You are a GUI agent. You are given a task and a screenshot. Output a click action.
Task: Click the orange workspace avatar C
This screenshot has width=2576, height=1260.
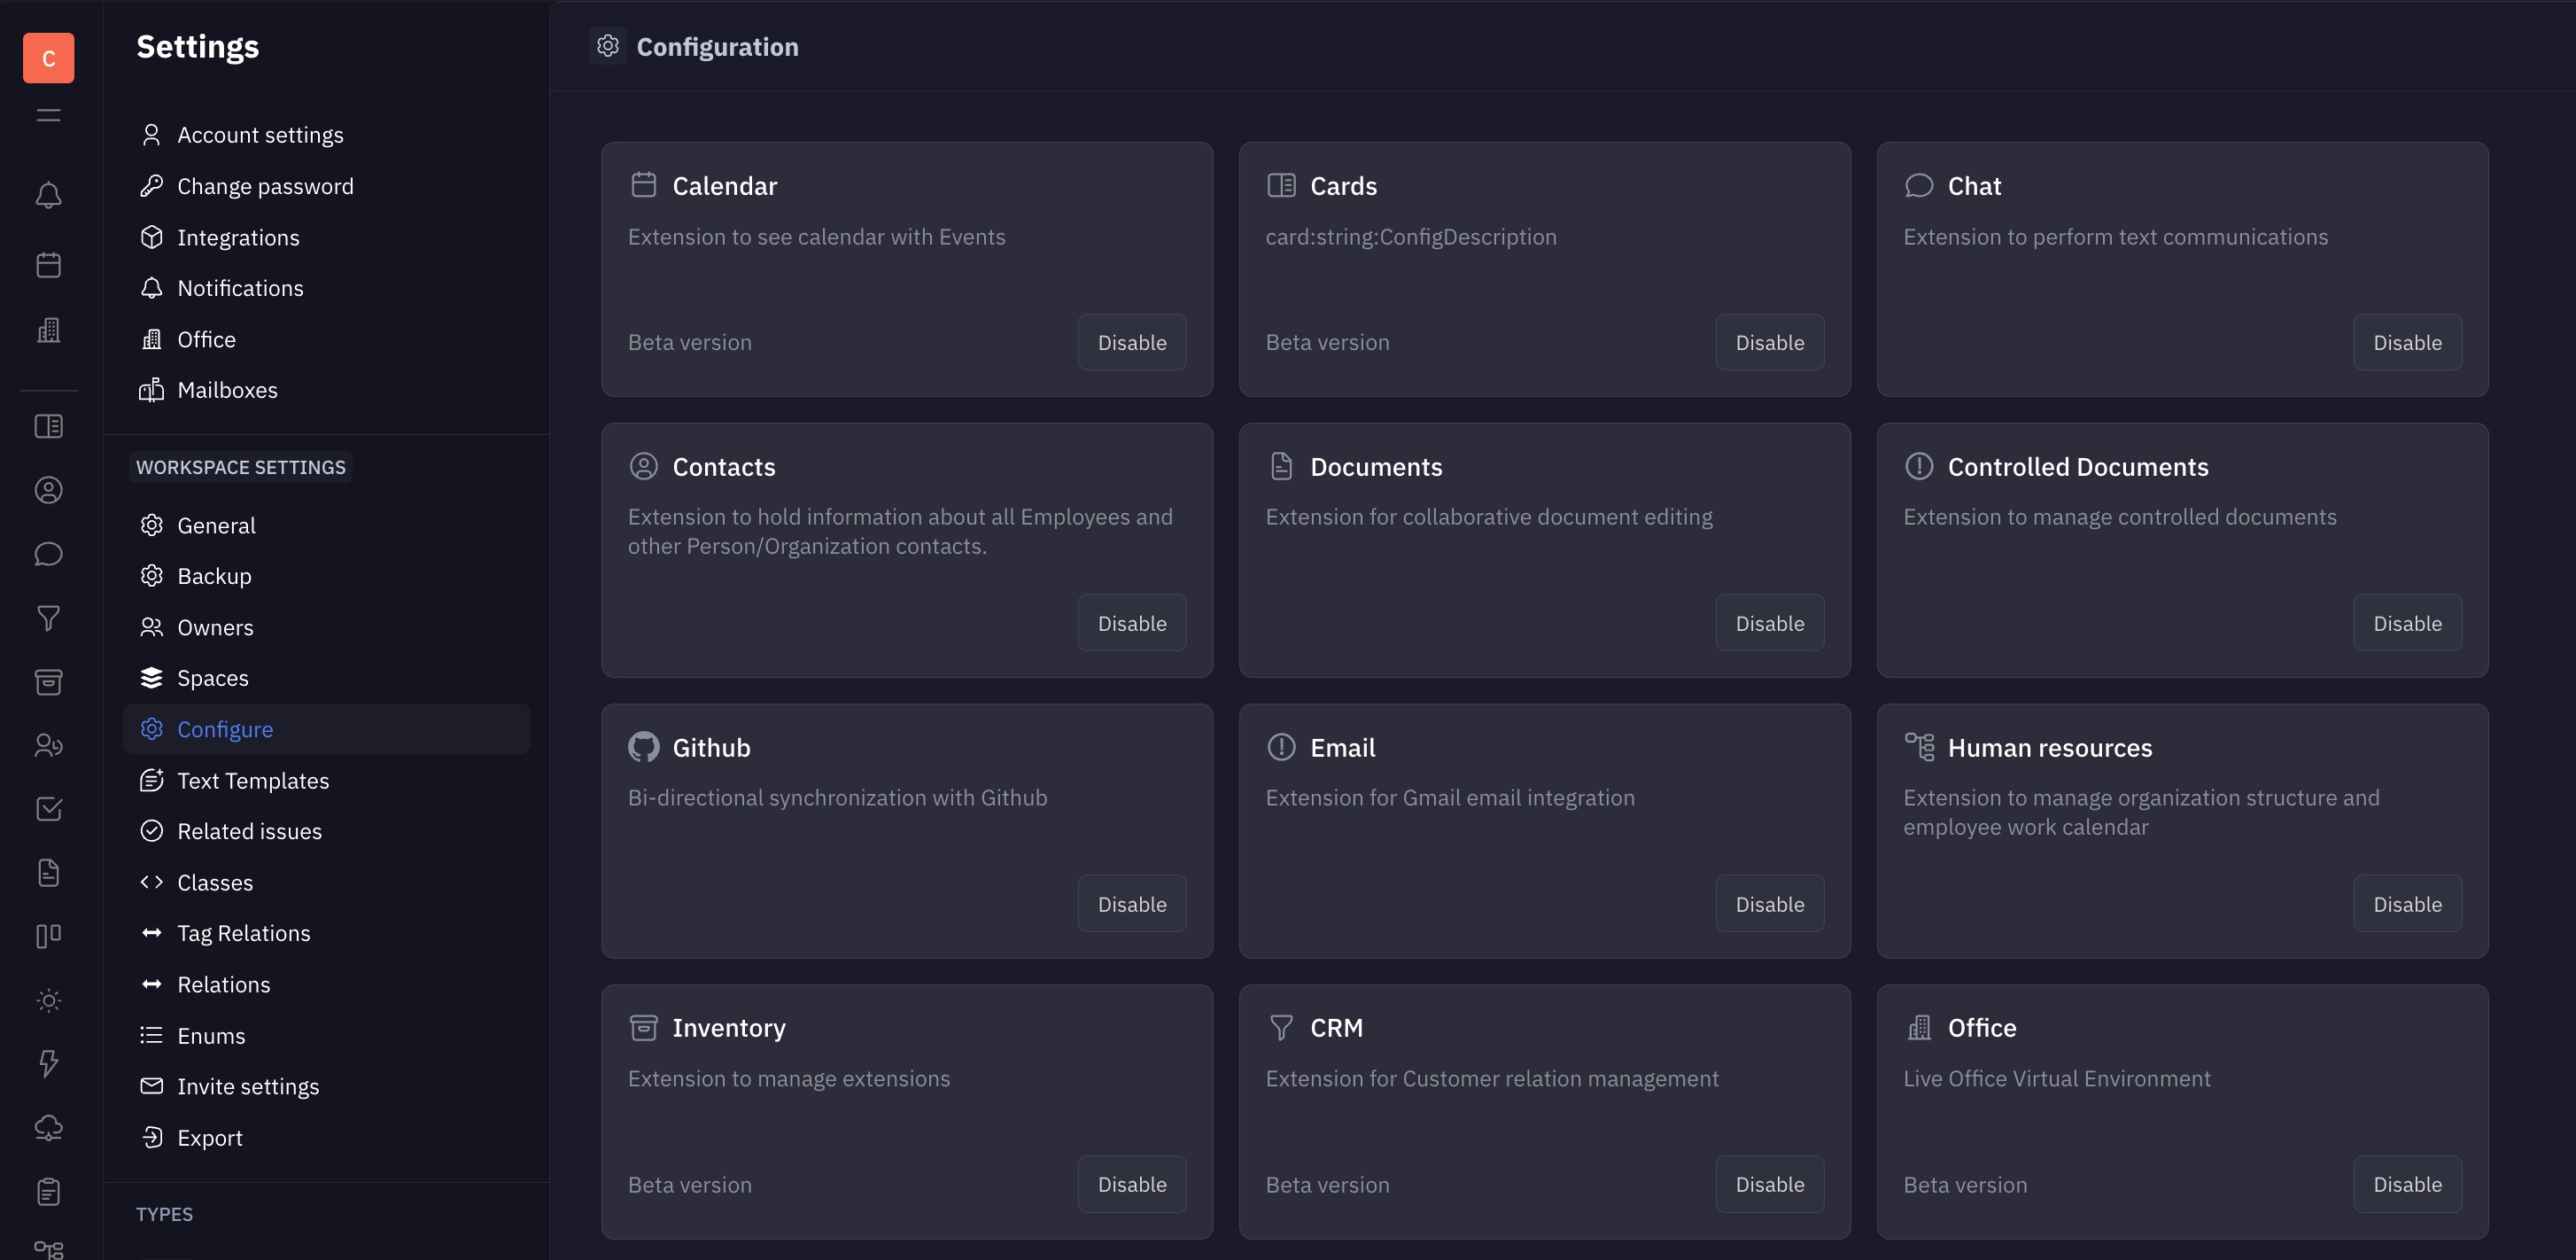tap(48, 57)
